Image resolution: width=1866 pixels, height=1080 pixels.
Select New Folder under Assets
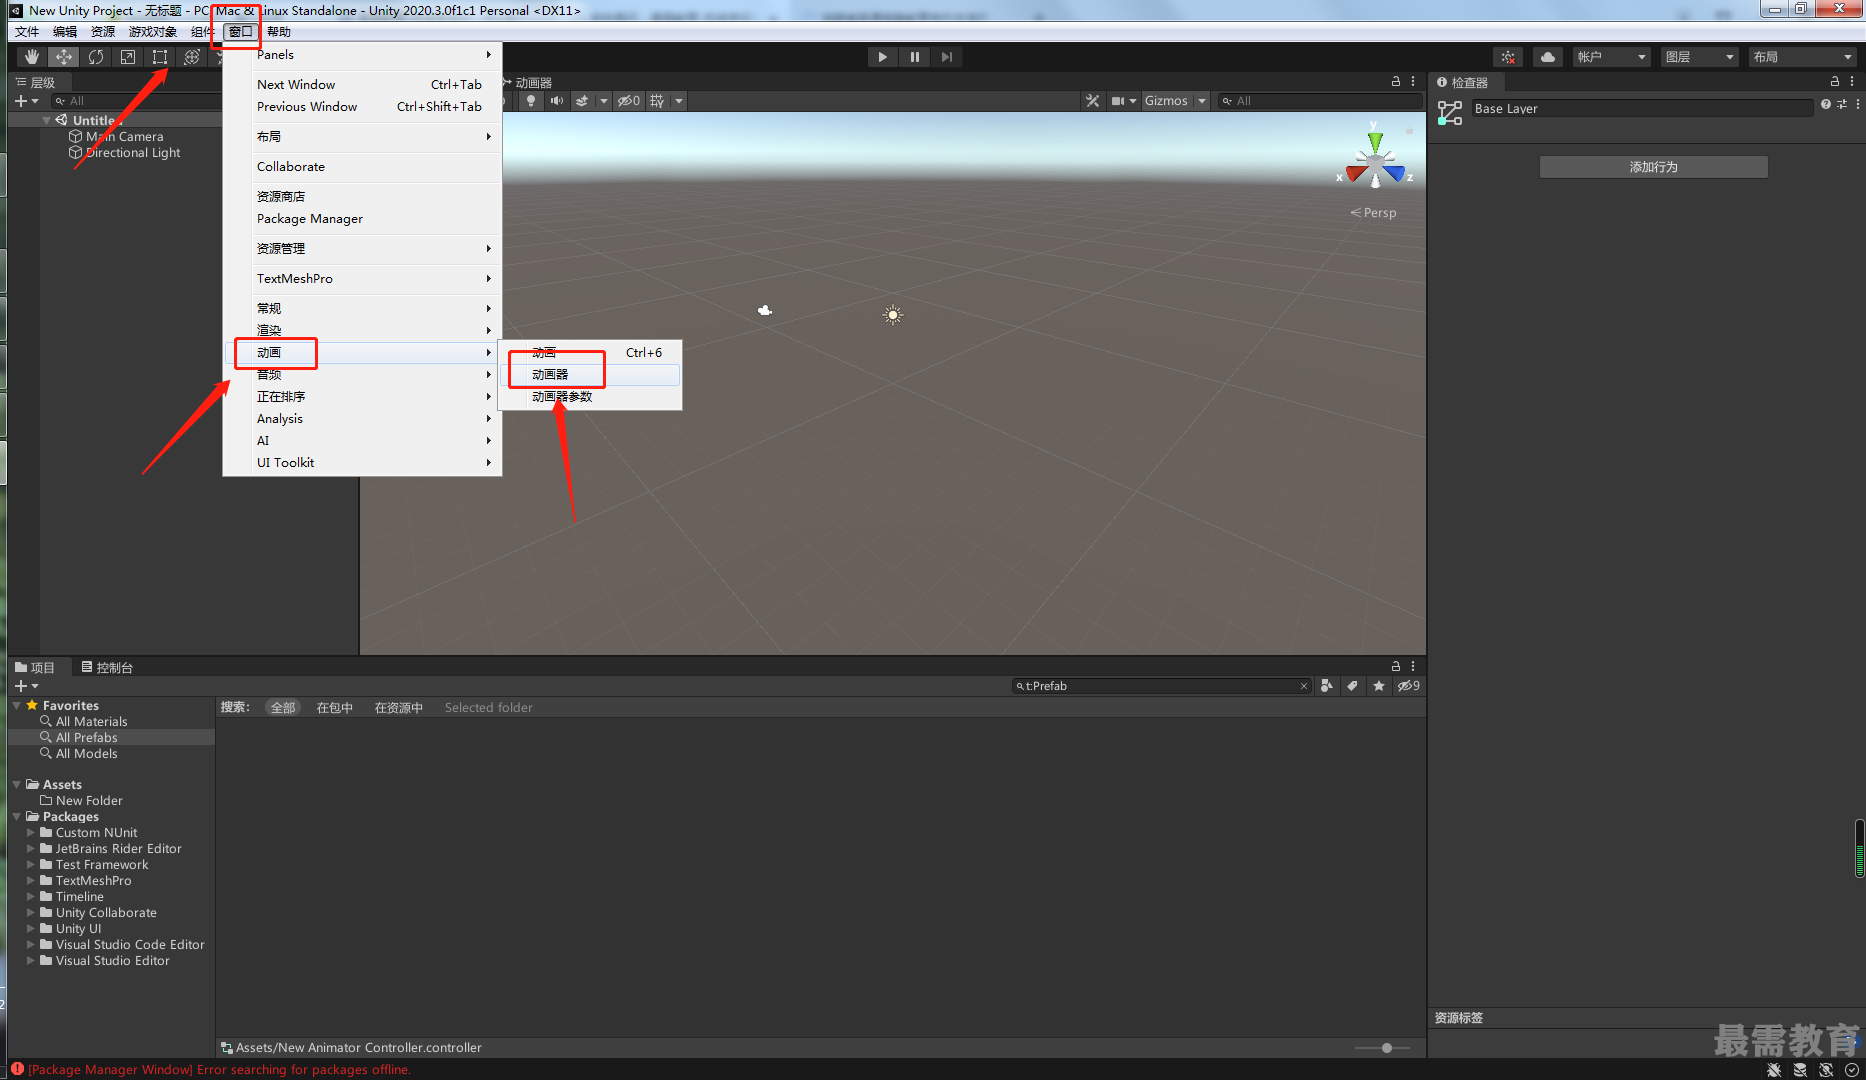tap(89, 801)
